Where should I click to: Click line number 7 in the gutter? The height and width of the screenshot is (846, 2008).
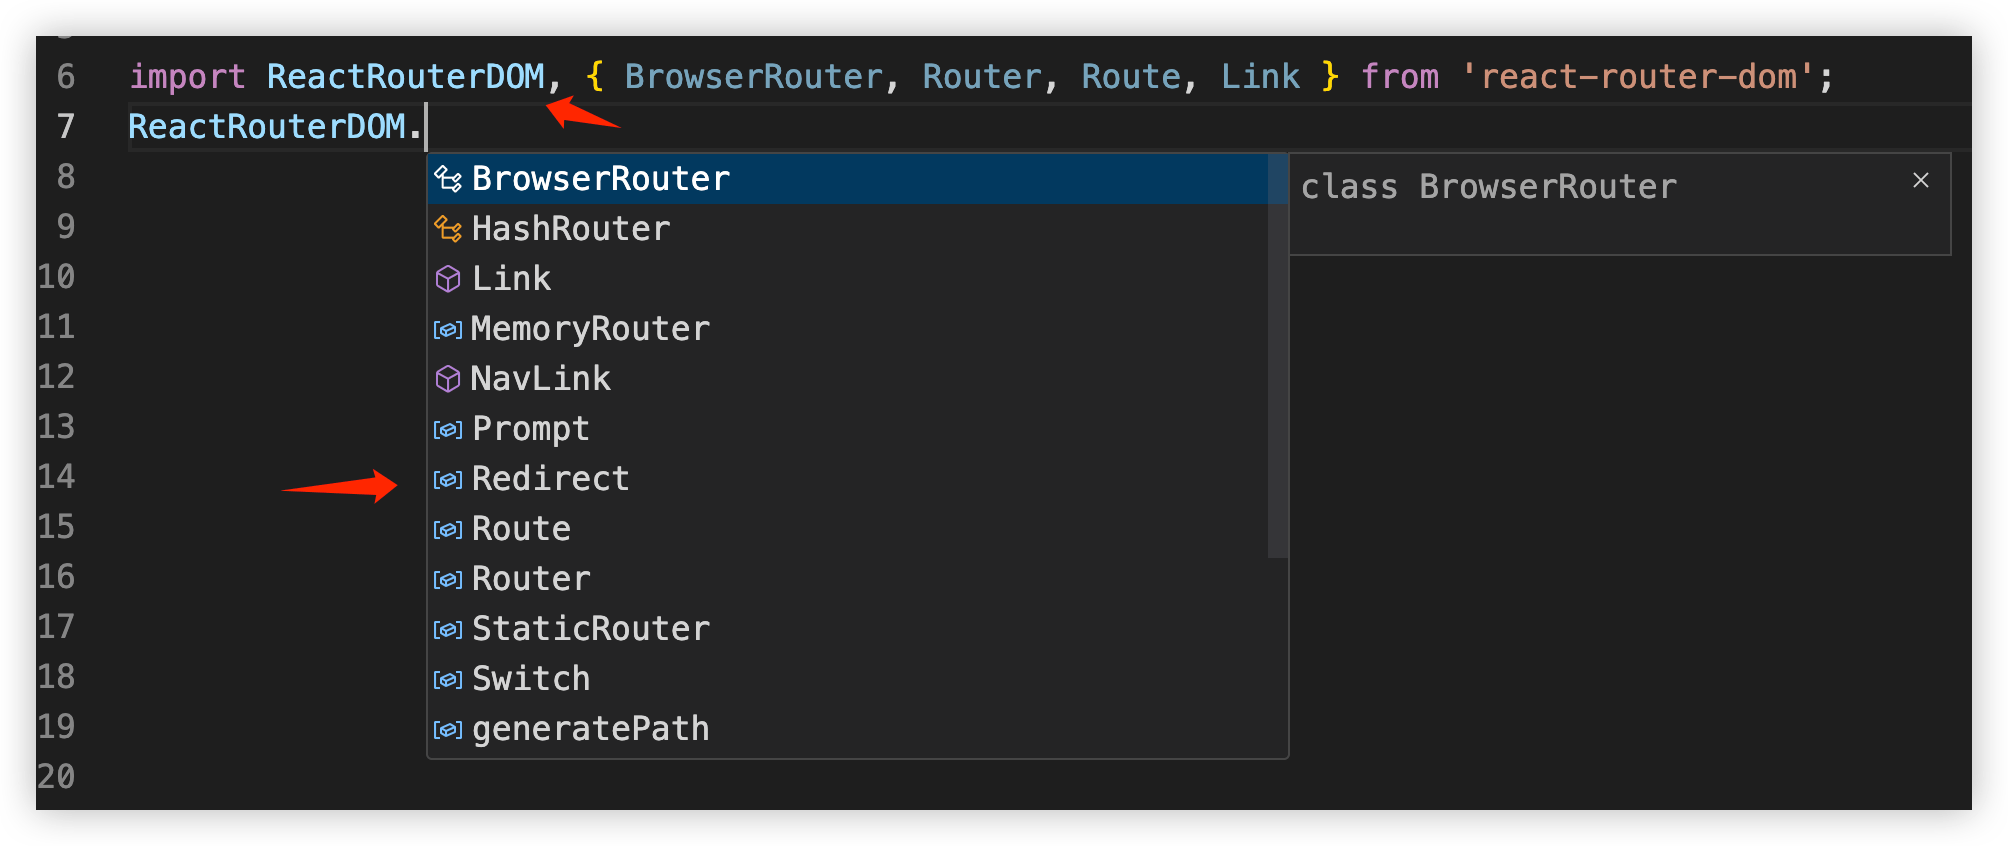(66, 125)
